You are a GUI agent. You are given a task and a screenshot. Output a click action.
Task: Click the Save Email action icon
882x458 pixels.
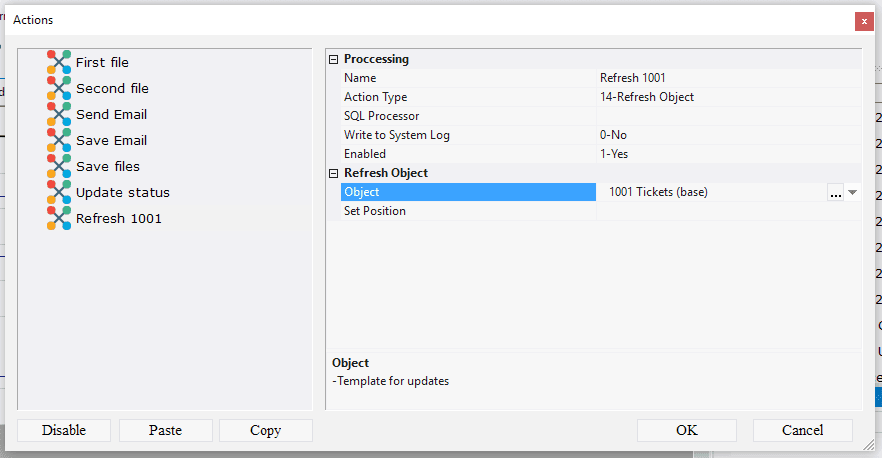click(60, 140)
